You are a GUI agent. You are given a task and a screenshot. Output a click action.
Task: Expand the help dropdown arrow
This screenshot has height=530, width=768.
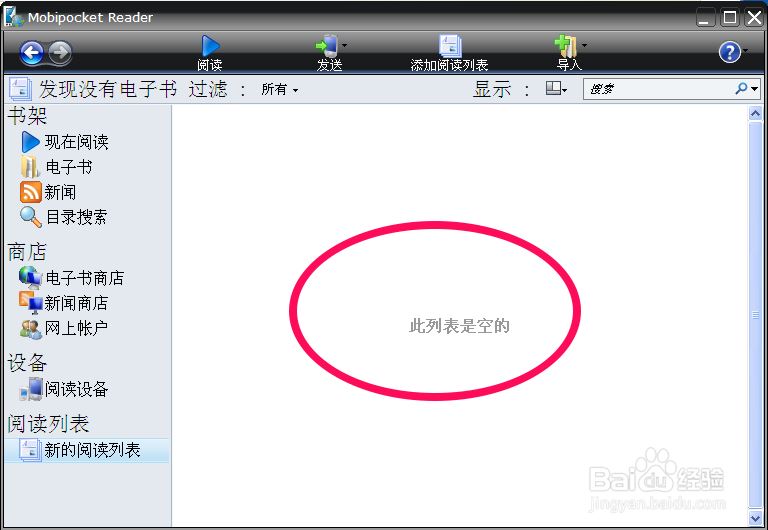click(x=745, y=50)
